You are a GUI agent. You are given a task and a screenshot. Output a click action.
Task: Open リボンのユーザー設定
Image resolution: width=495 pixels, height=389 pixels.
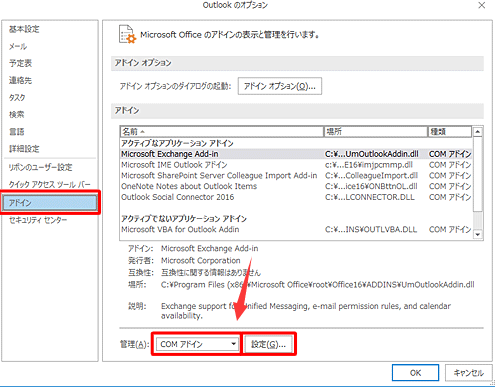[40, 167]
